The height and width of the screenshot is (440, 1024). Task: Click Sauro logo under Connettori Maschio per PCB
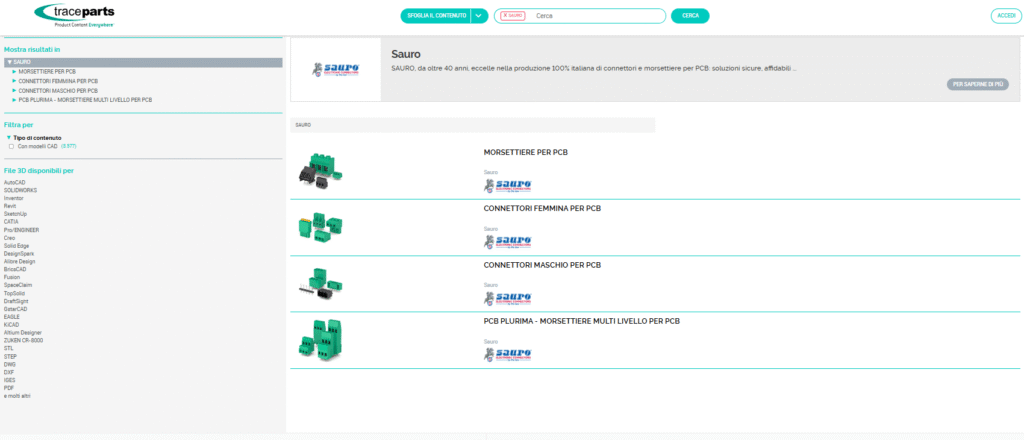click(x=507, y=298)
